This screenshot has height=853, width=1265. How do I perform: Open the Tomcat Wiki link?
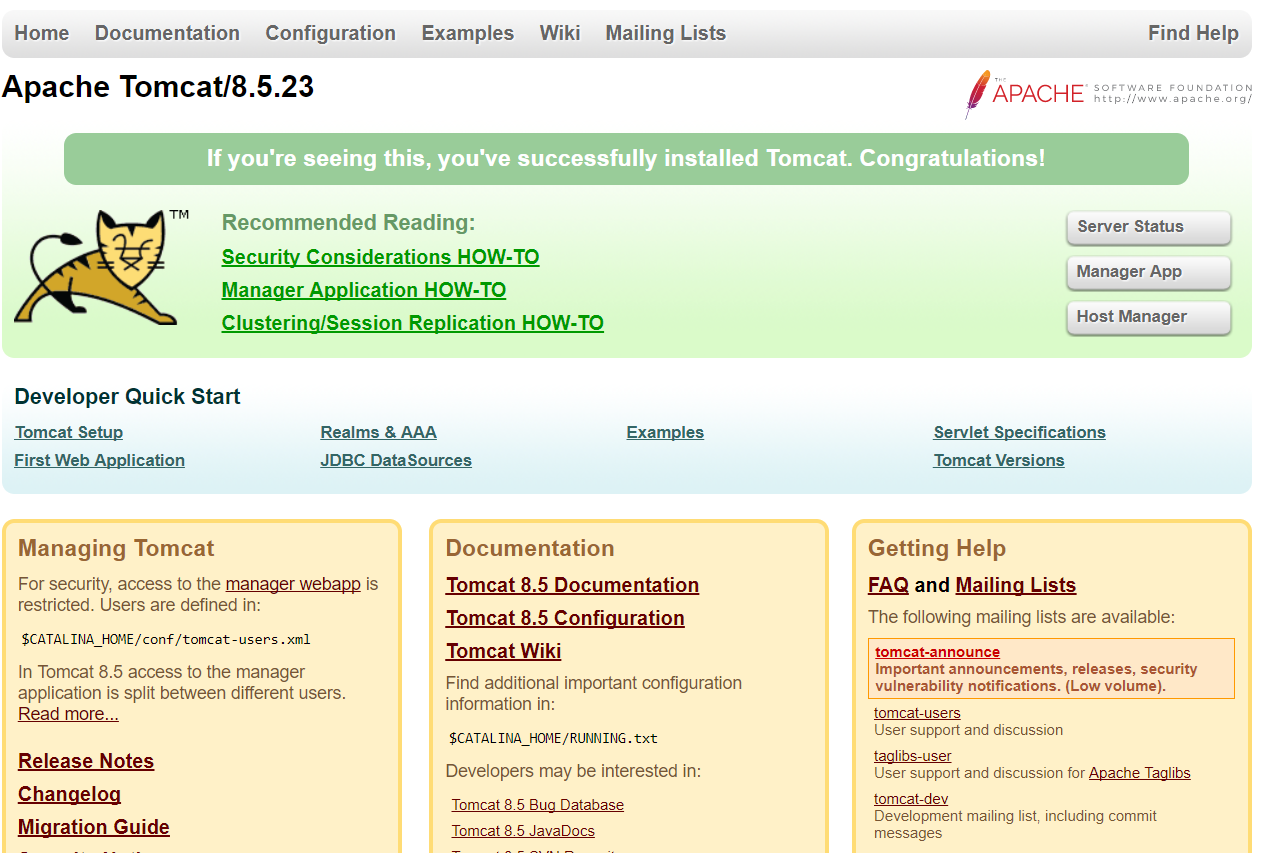pos(504,651)
